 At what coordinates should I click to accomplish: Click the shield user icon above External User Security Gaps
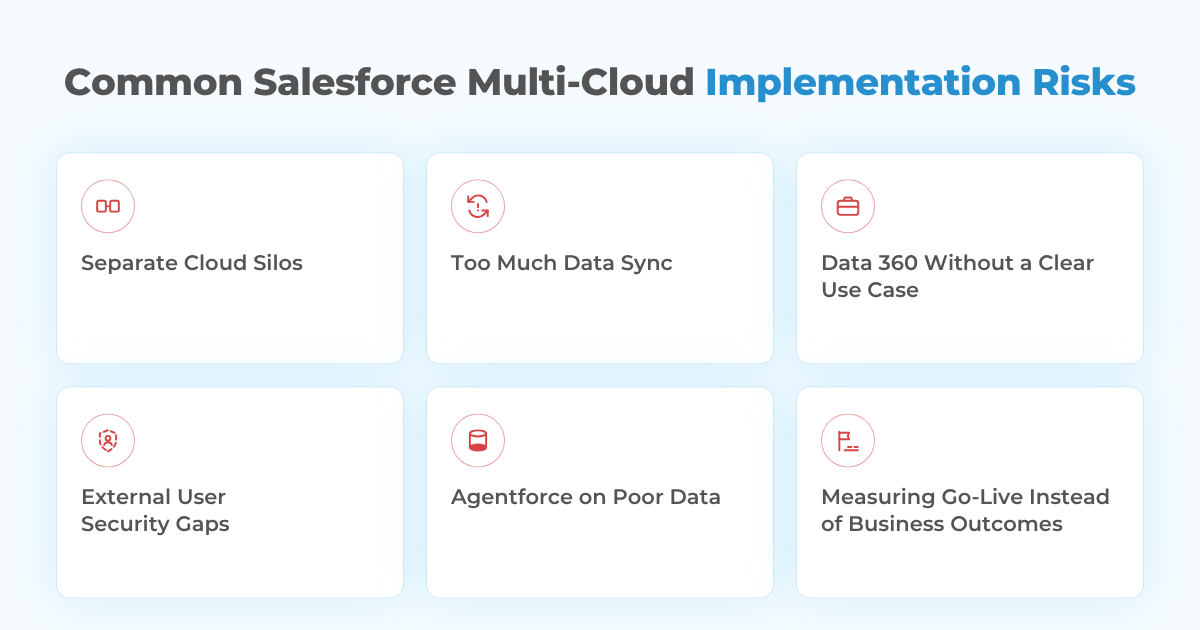point(108,440)
